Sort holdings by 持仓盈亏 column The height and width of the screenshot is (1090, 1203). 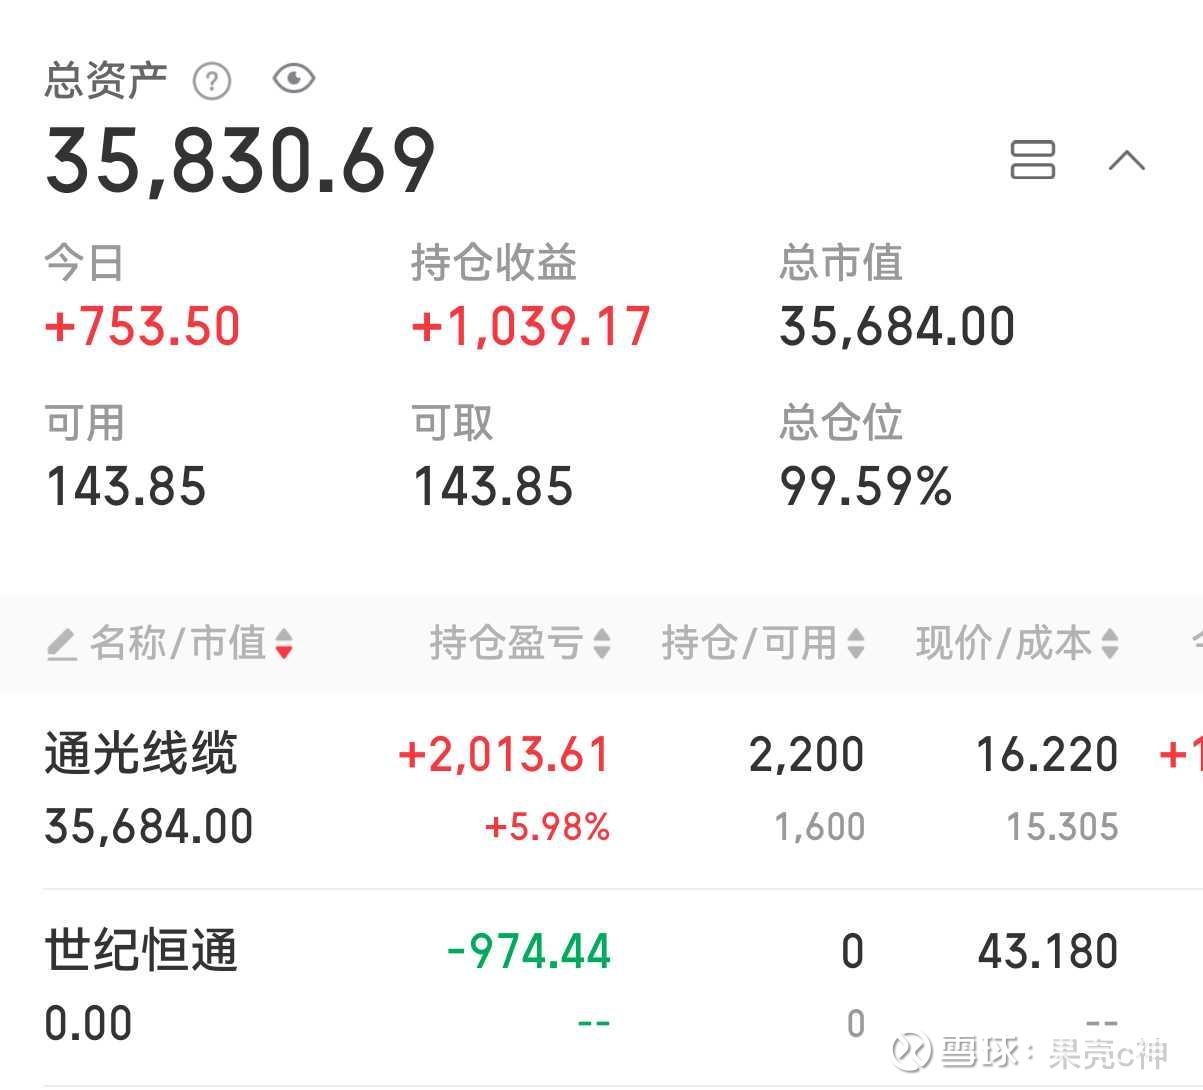519,643
